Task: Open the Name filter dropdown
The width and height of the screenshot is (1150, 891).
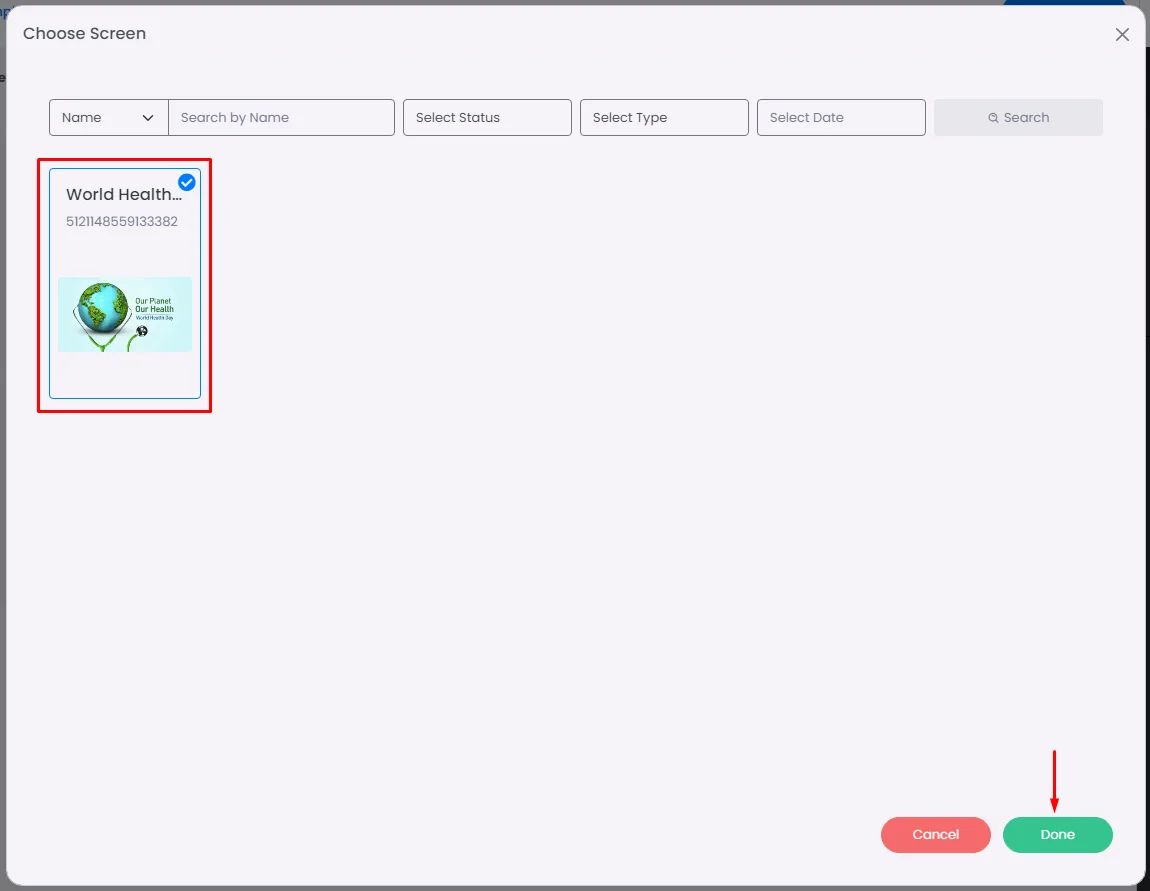Action: pyautogui.click(x=109, y=117)
